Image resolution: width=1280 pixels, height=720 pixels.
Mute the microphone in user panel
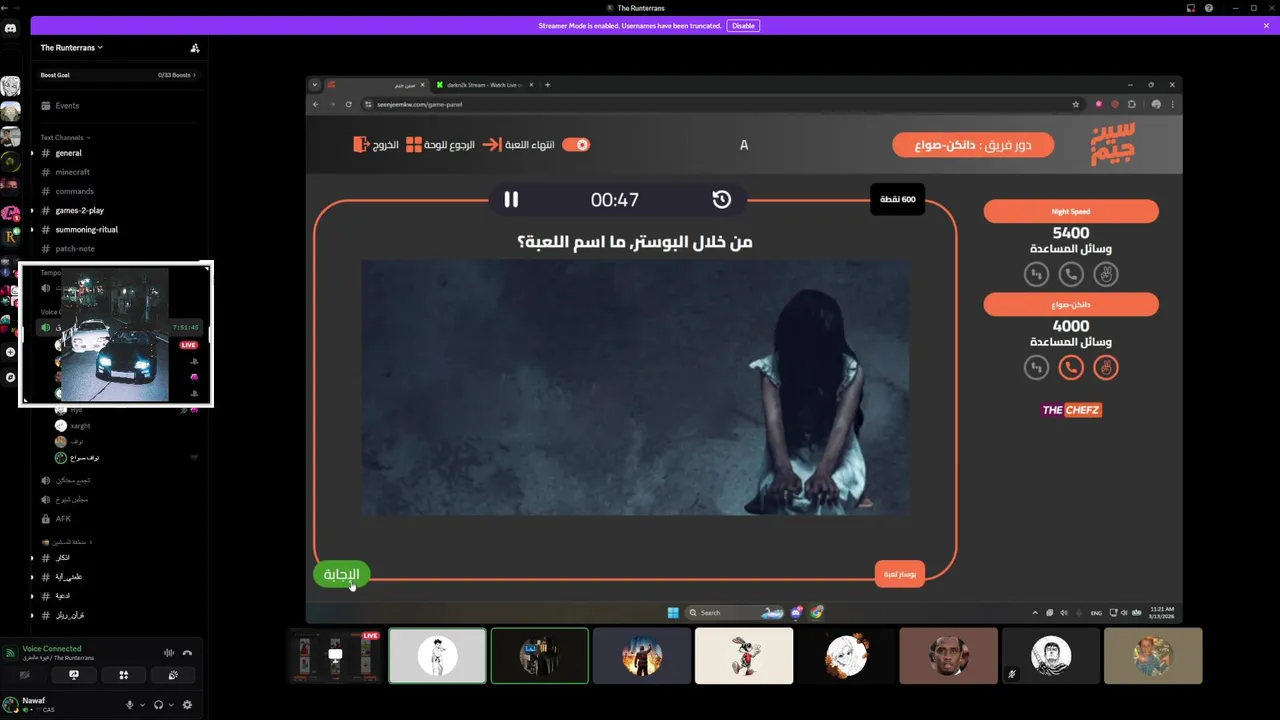pos(129,705)
